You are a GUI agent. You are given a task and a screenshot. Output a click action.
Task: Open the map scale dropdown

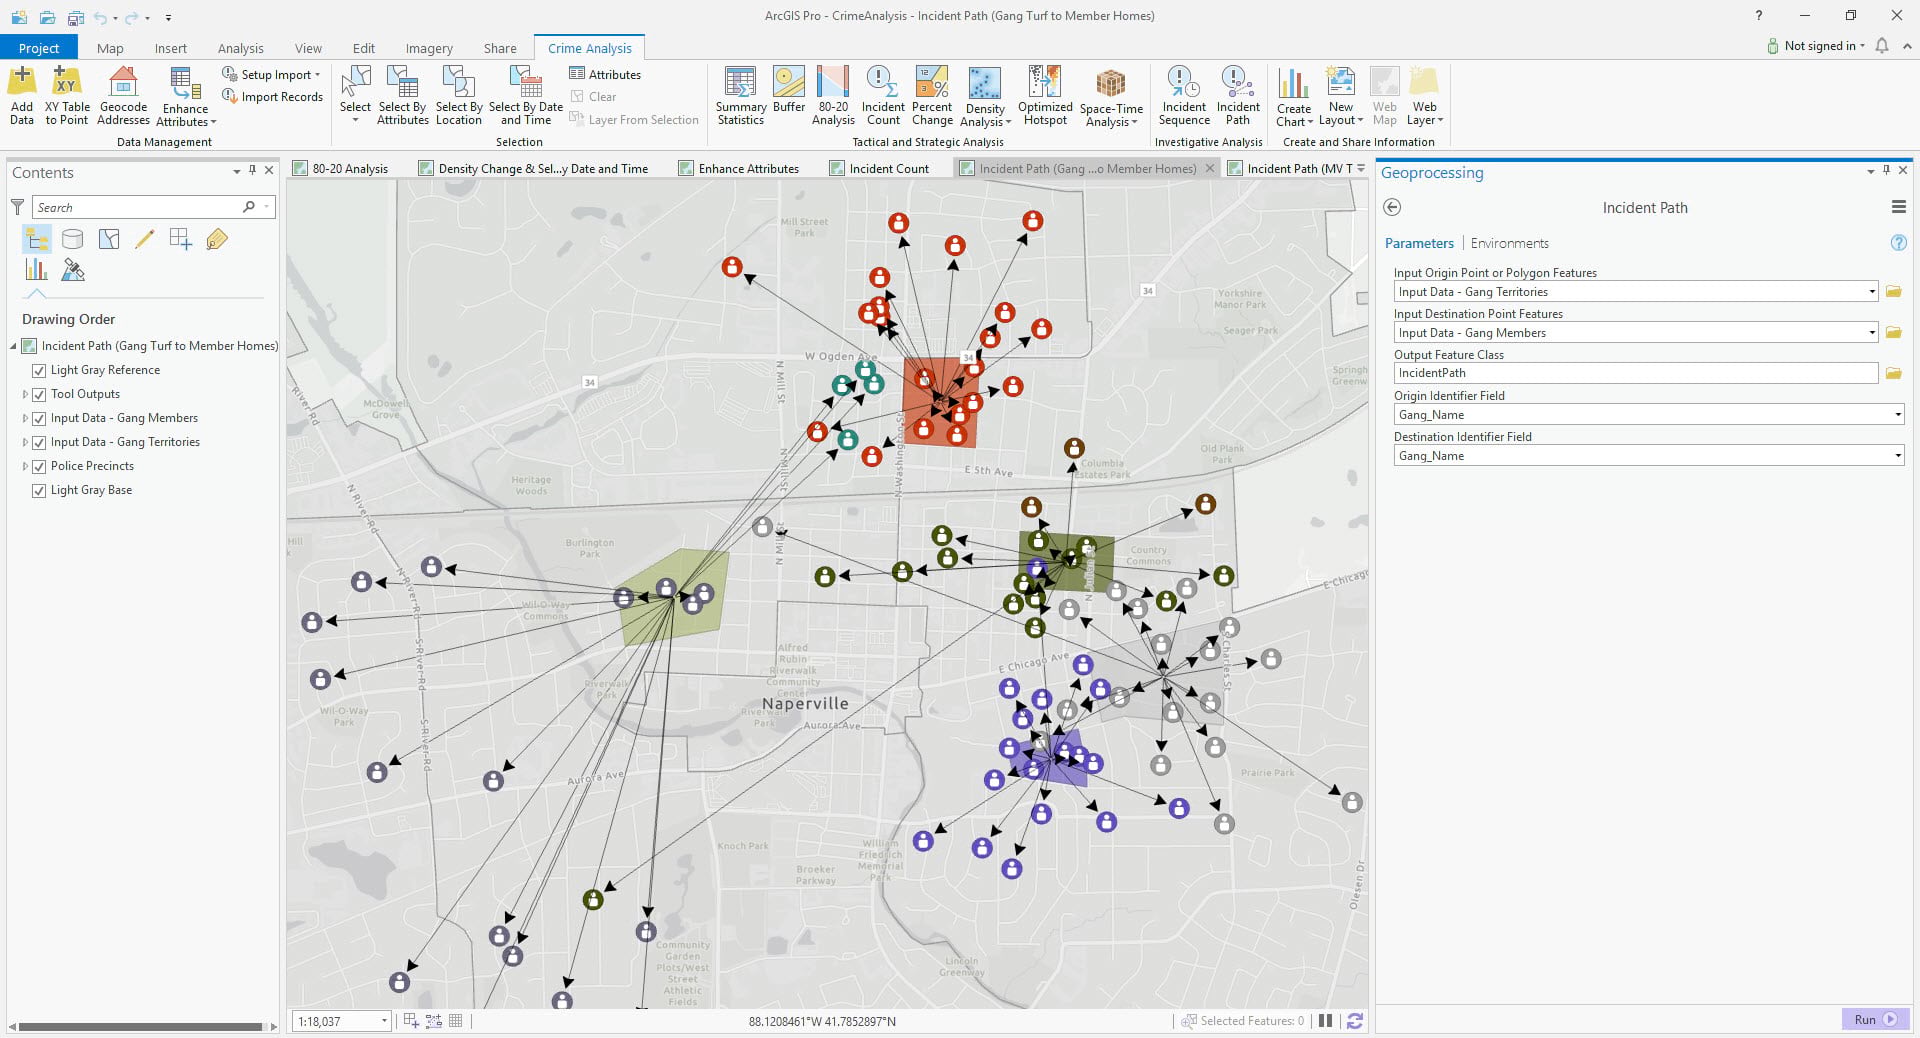pos(383,1021)
